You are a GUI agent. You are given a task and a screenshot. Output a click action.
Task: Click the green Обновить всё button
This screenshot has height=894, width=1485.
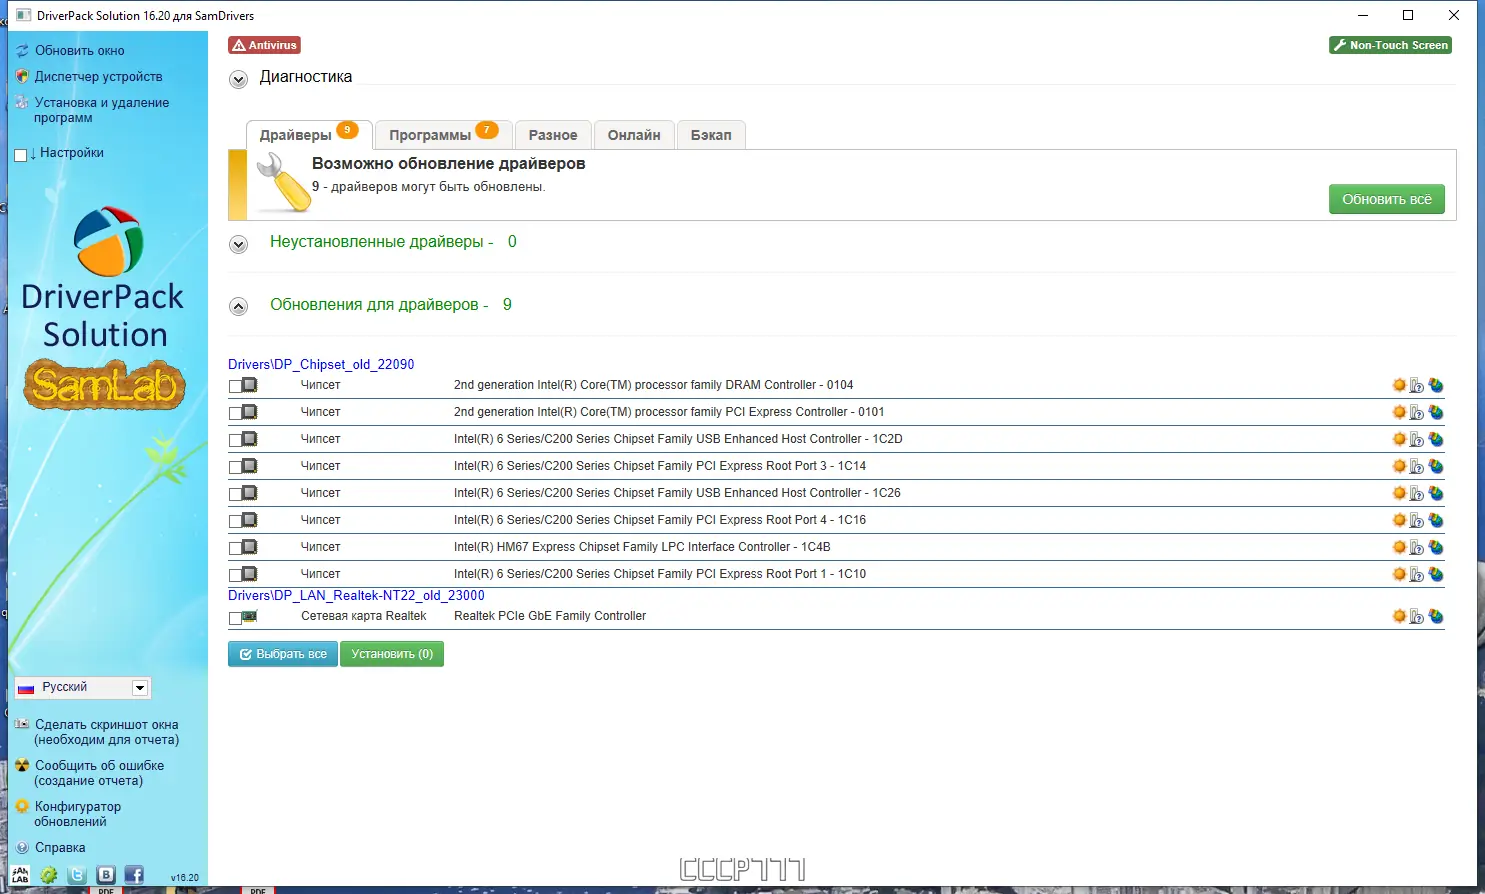(1386, 199)
